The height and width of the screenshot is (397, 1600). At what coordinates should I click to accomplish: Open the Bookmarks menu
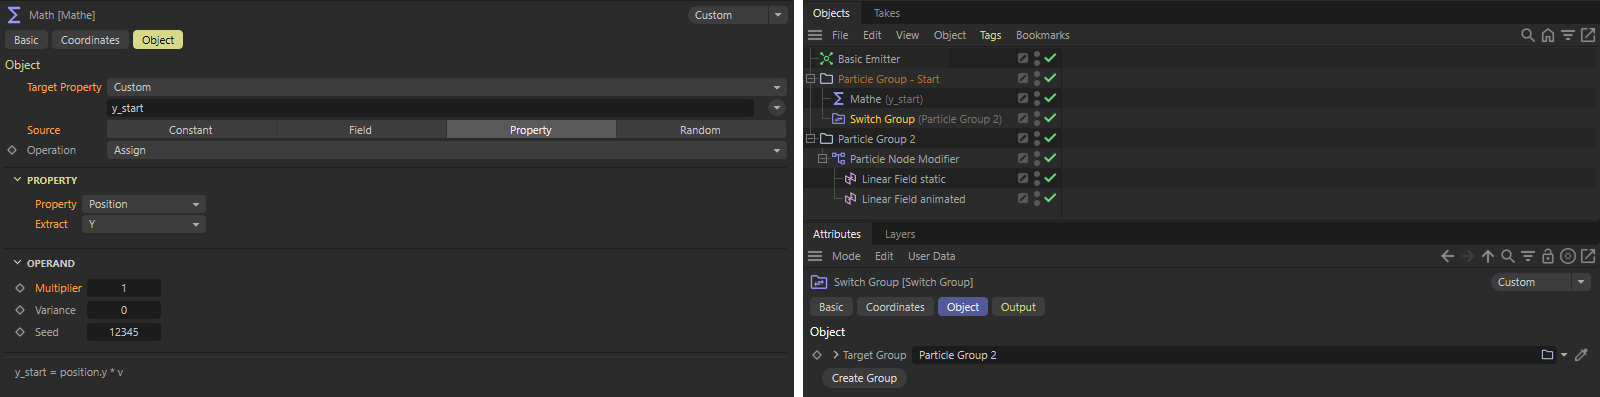click(x=1043, y=35)
